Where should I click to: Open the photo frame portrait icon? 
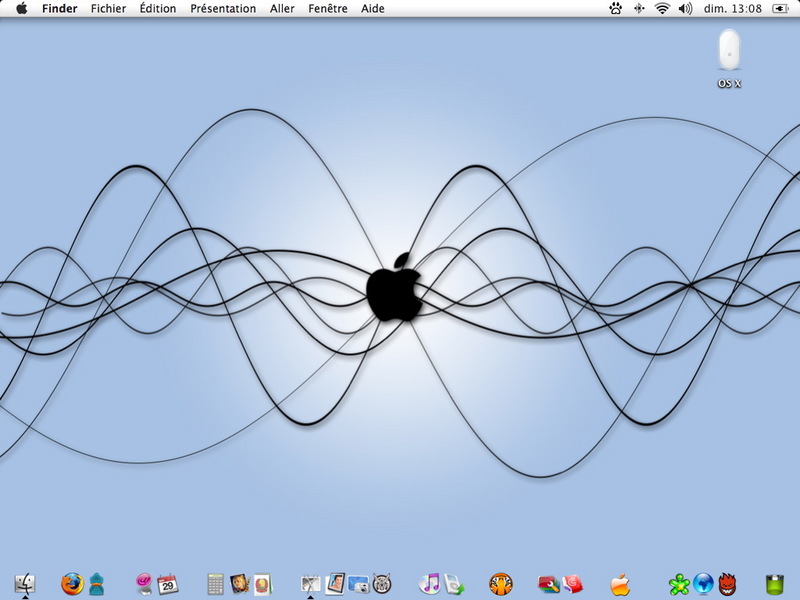[335, 584]
